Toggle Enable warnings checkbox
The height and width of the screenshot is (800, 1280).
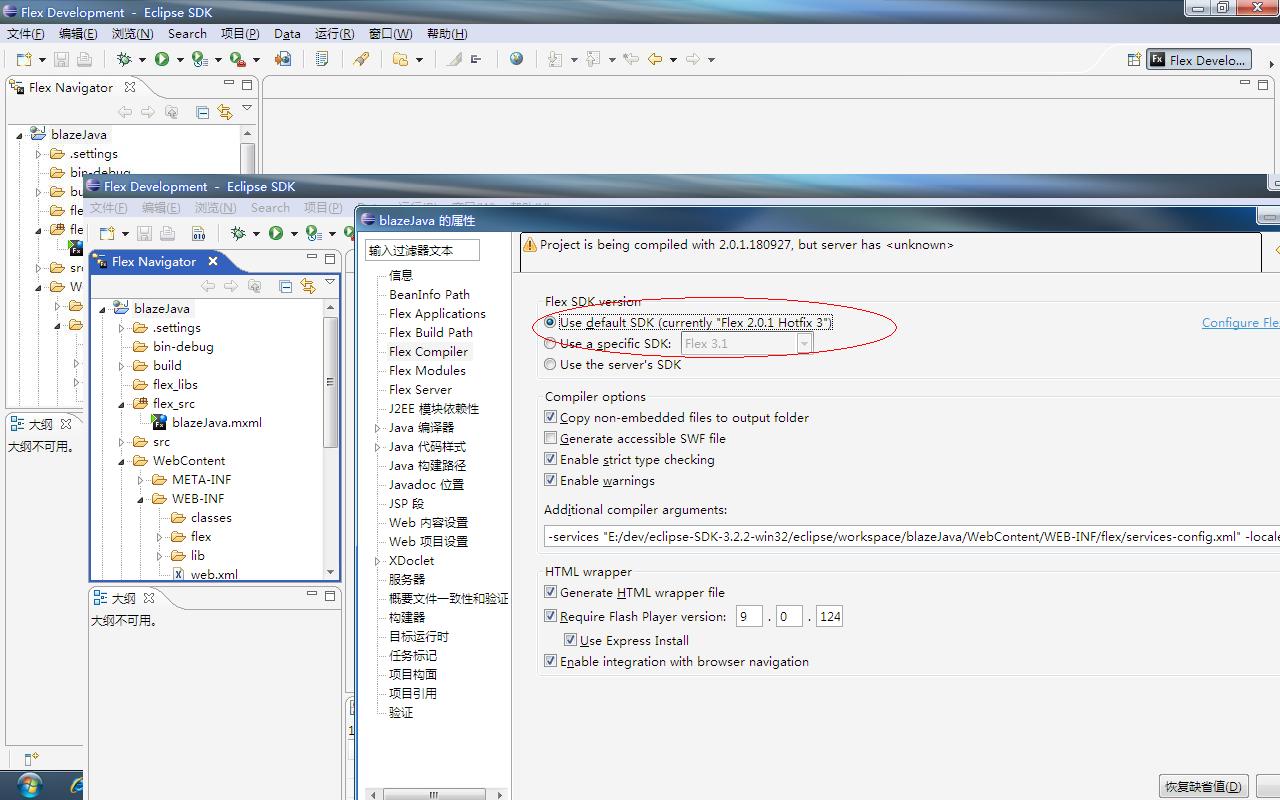coord(550,480)
